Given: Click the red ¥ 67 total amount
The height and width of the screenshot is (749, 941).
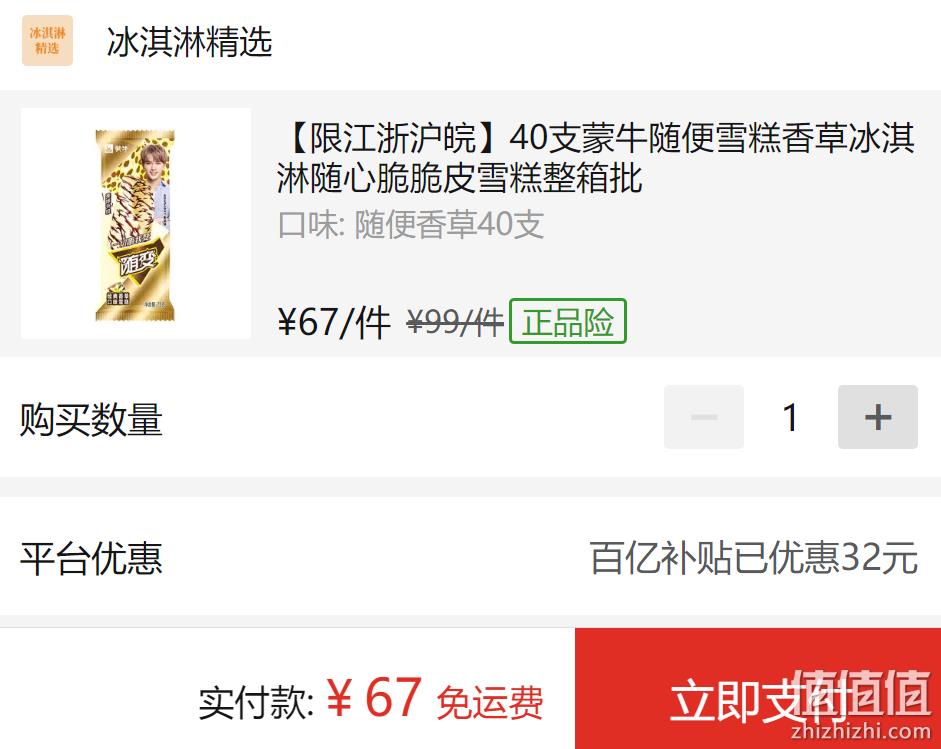Looking at the screenshot, I should (x=374, y=697).
